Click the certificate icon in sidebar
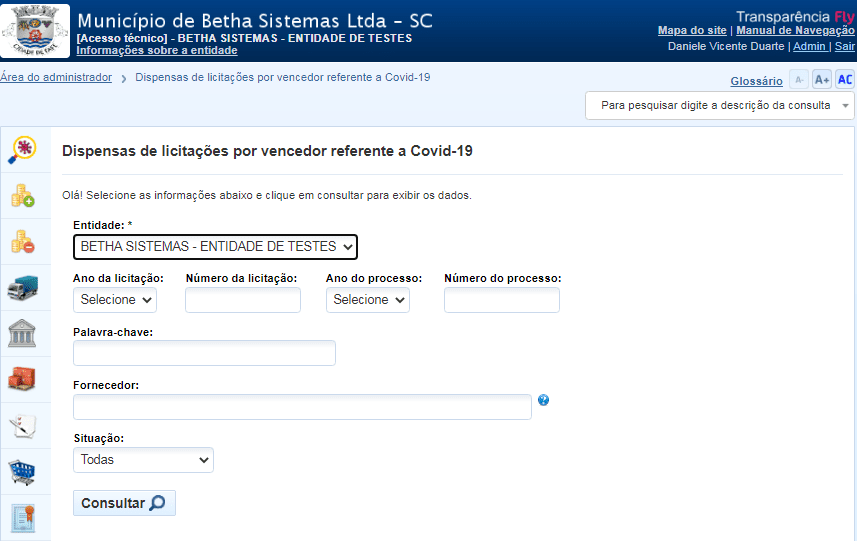 click(22, 518)
